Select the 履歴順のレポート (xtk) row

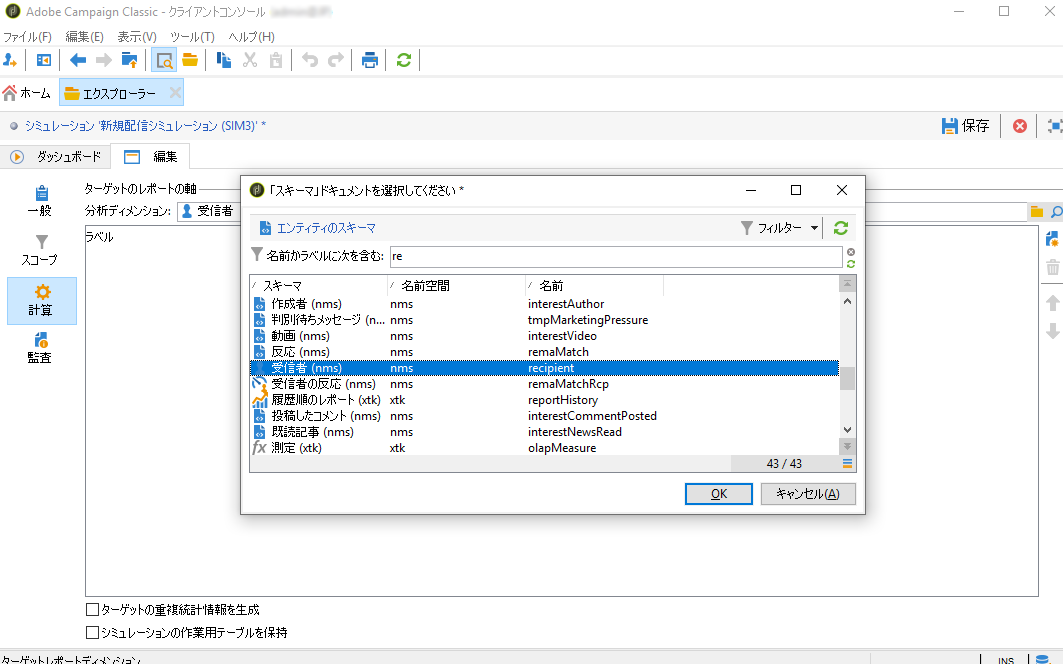(544, 400)
